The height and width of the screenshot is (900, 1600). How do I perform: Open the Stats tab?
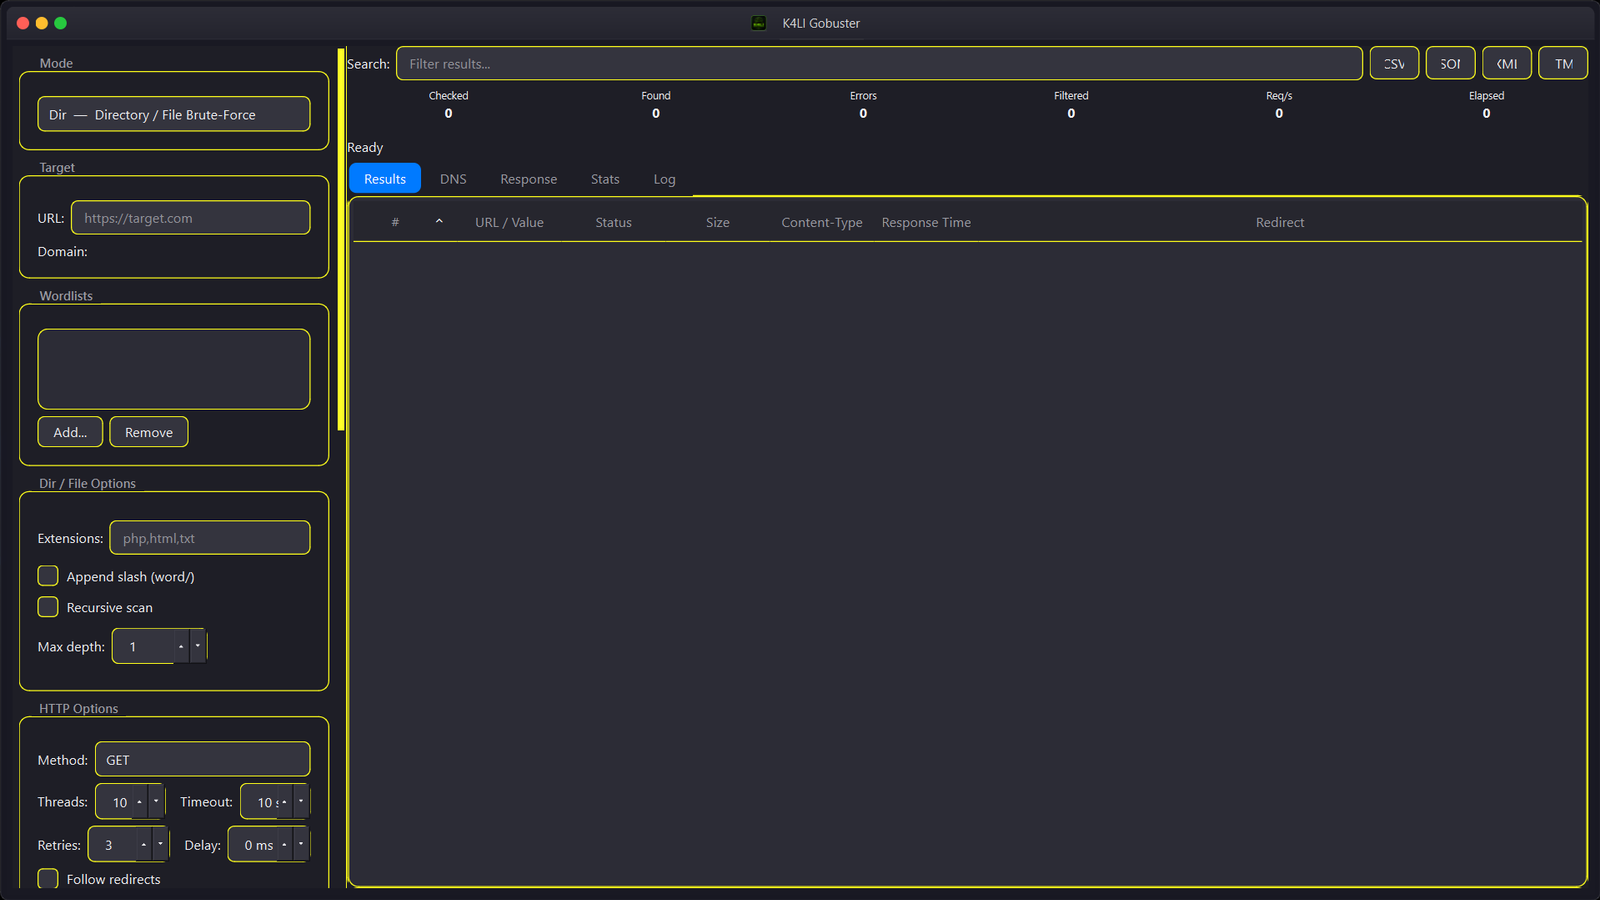pos(605,179)
